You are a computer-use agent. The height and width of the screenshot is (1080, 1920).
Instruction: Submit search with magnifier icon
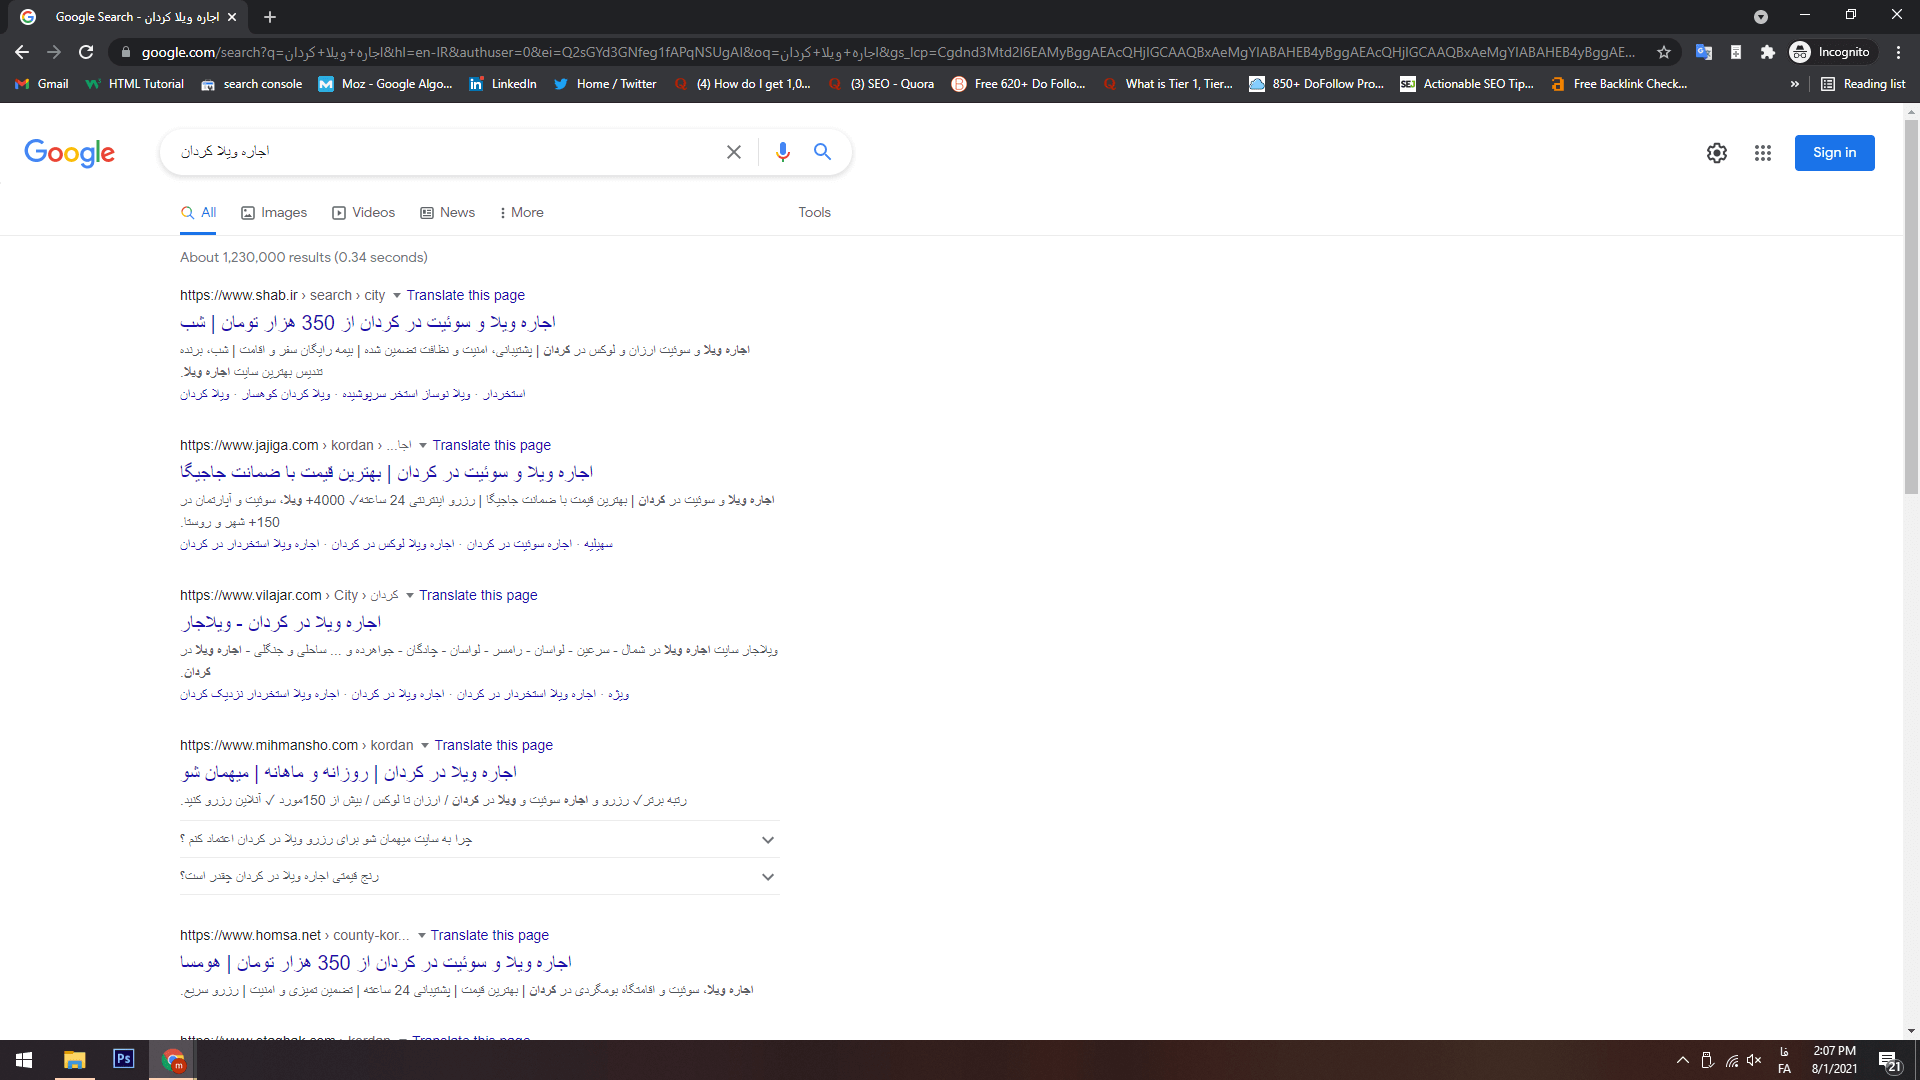pos(822,152)
